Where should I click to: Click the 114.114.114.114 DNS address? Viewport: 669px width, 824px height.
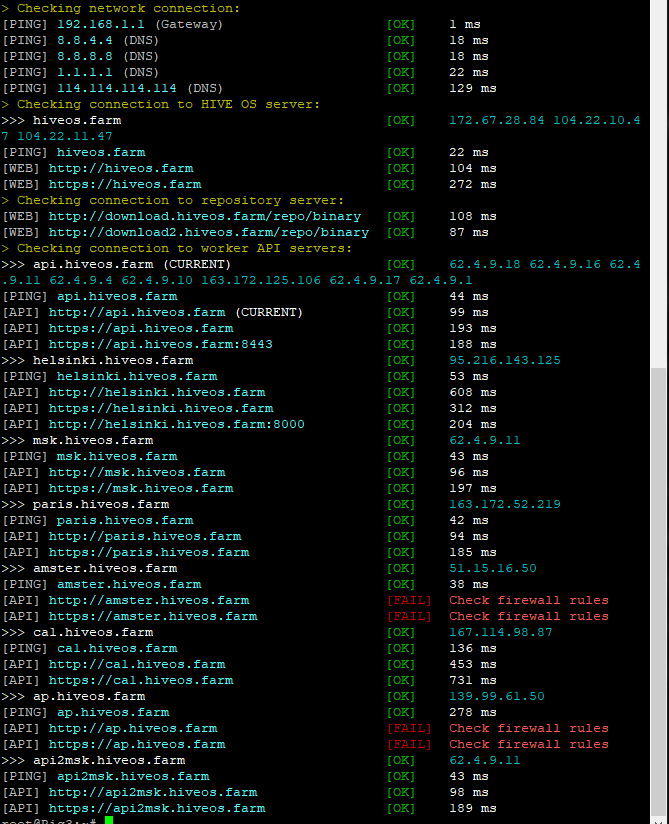117,88
